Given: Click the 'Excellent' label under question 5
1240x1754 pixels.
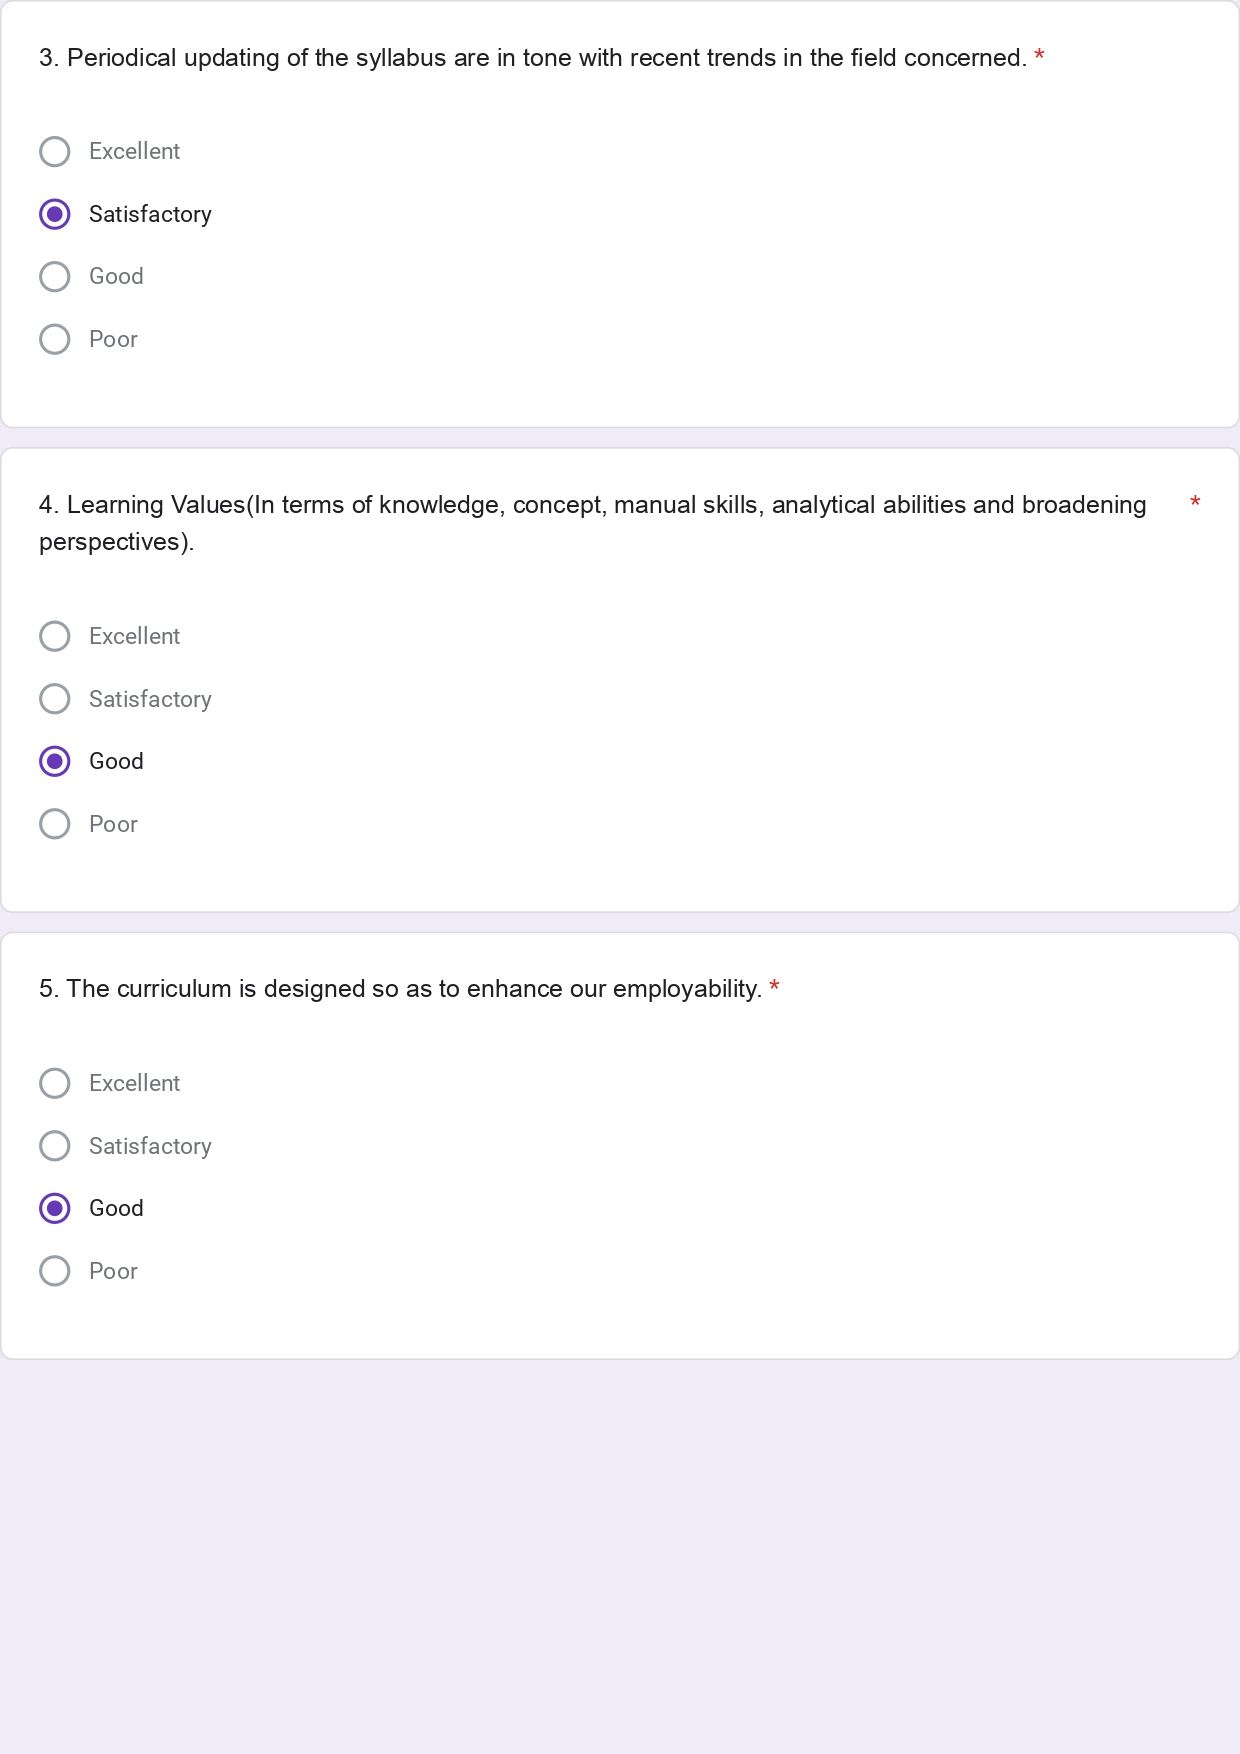Looking at the screenshot, I should 134,1084.
